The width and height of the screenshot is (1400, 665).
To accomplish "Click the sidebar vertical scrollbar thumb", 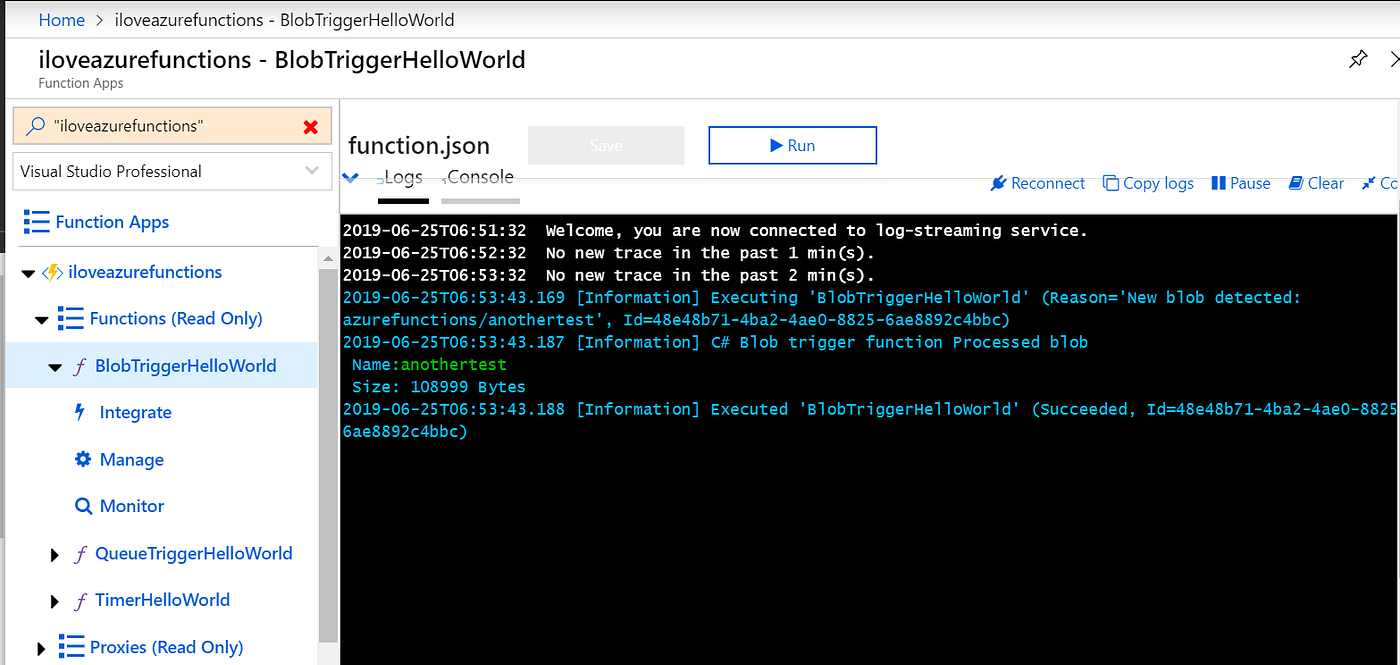I will coord(328,455).
